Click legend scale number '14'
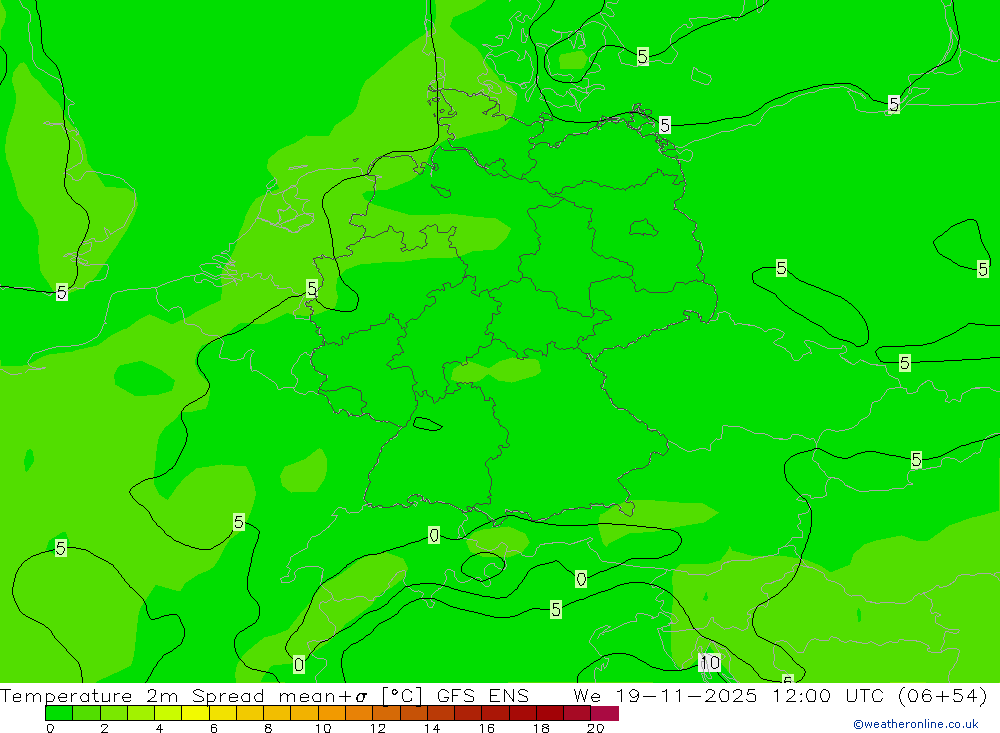Screen dimensions: 1000x733 point(432,728)
